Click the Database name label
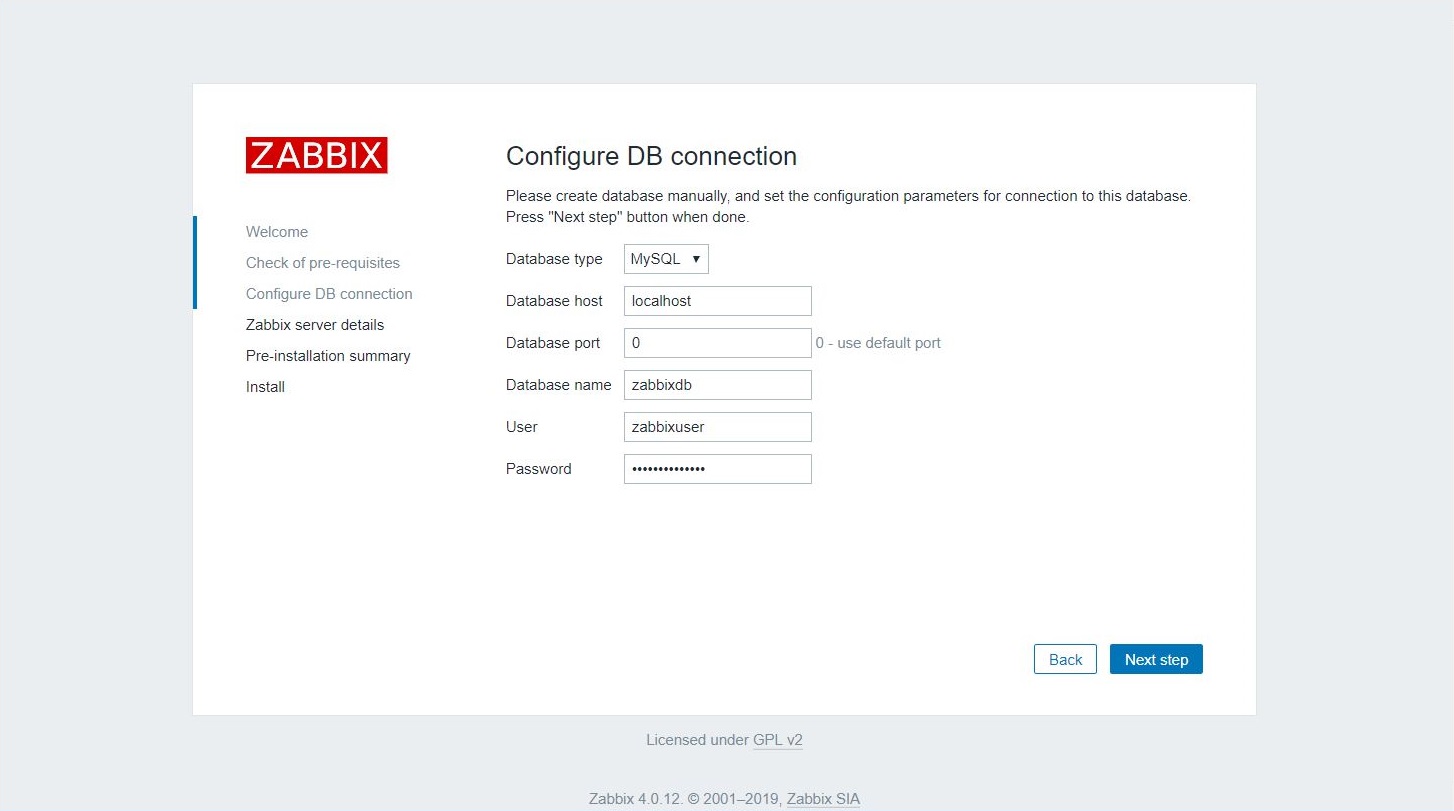 click(x=558, y=385)
